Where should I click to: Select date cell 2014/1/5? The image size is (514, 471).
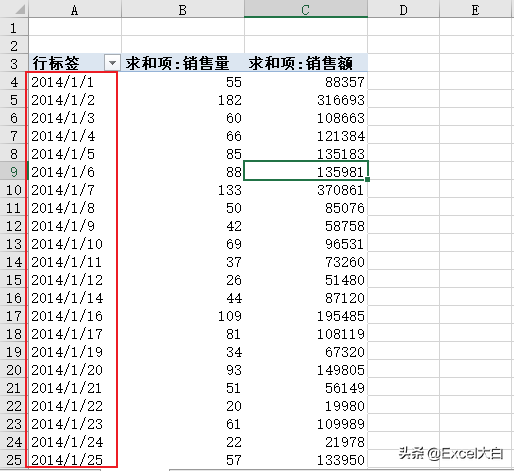[x=75, y=154]
